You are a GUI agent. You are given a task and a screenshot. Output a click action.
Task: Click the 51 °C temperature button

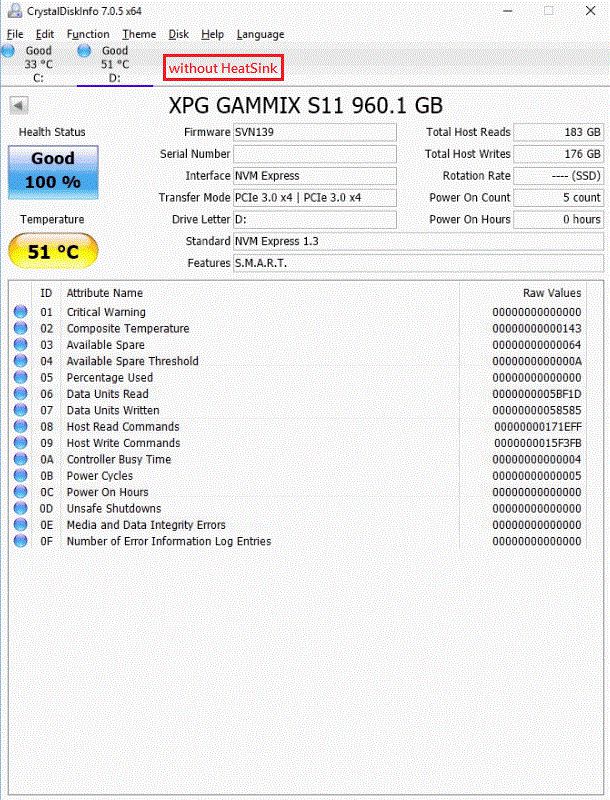coord(53,251)
